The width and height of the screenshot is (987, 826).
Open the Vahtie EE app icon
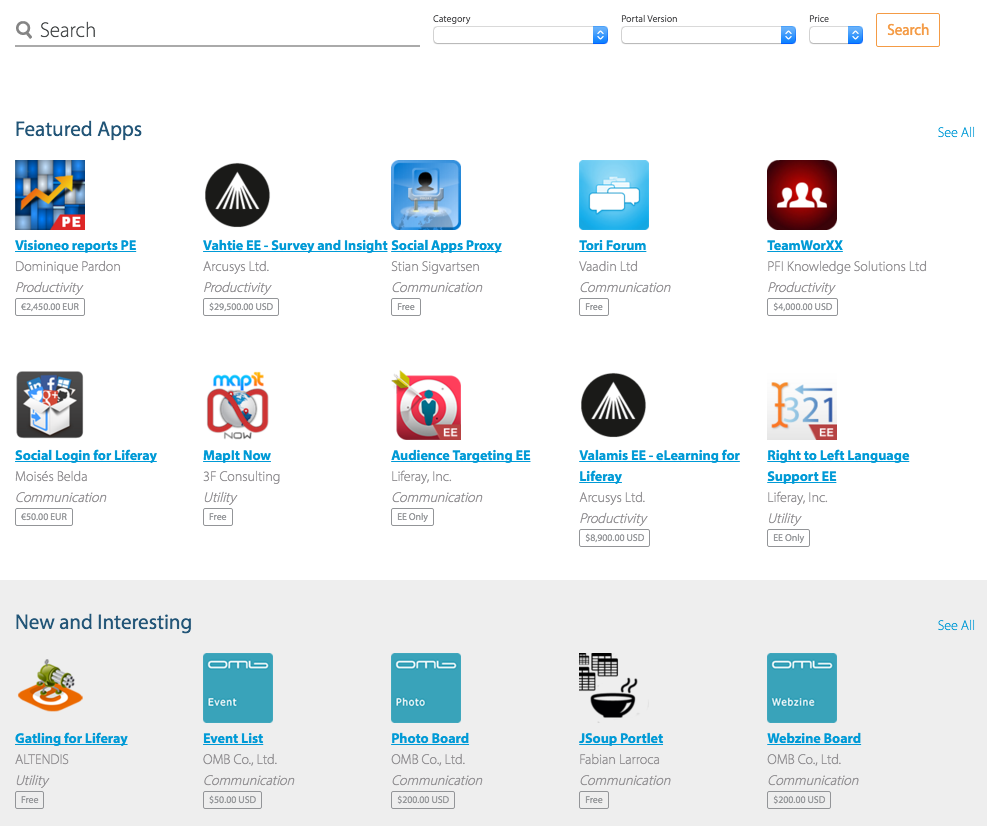coord(237,195)
